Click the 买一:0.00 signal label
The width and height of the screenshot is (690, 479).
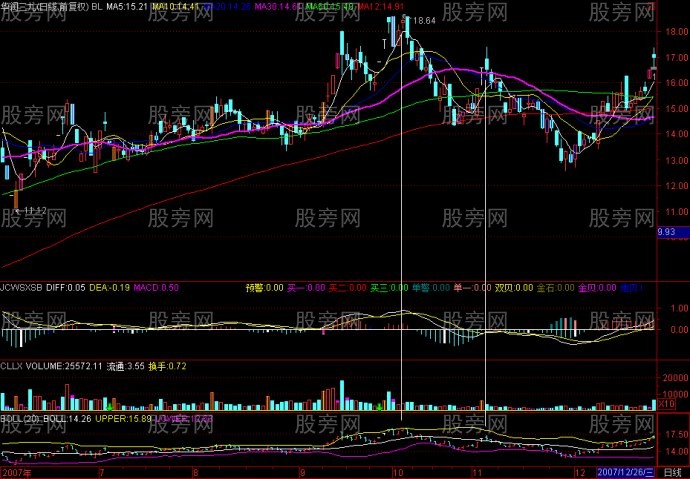tap(306, 288)
